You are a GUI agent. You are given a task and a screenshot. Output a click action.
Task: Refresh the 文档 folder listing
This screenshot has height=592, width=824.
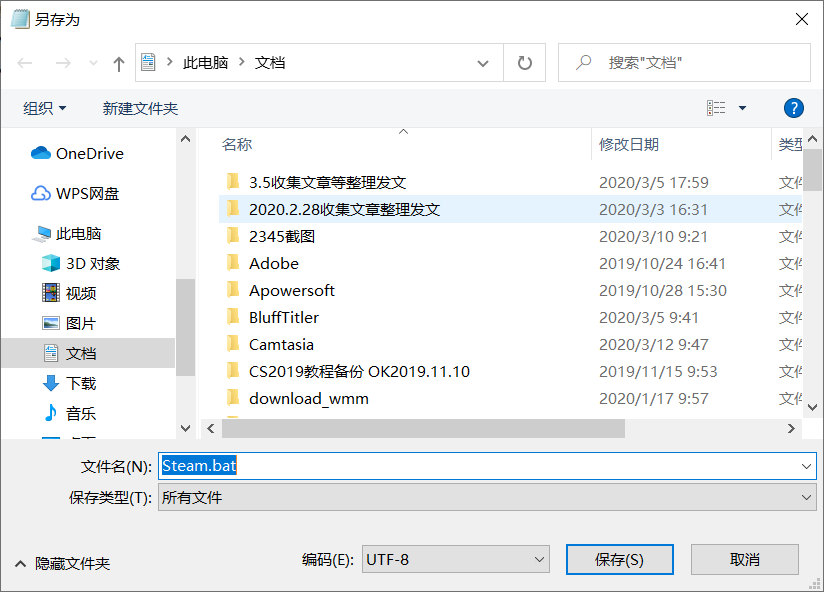[x=524, y=63]
